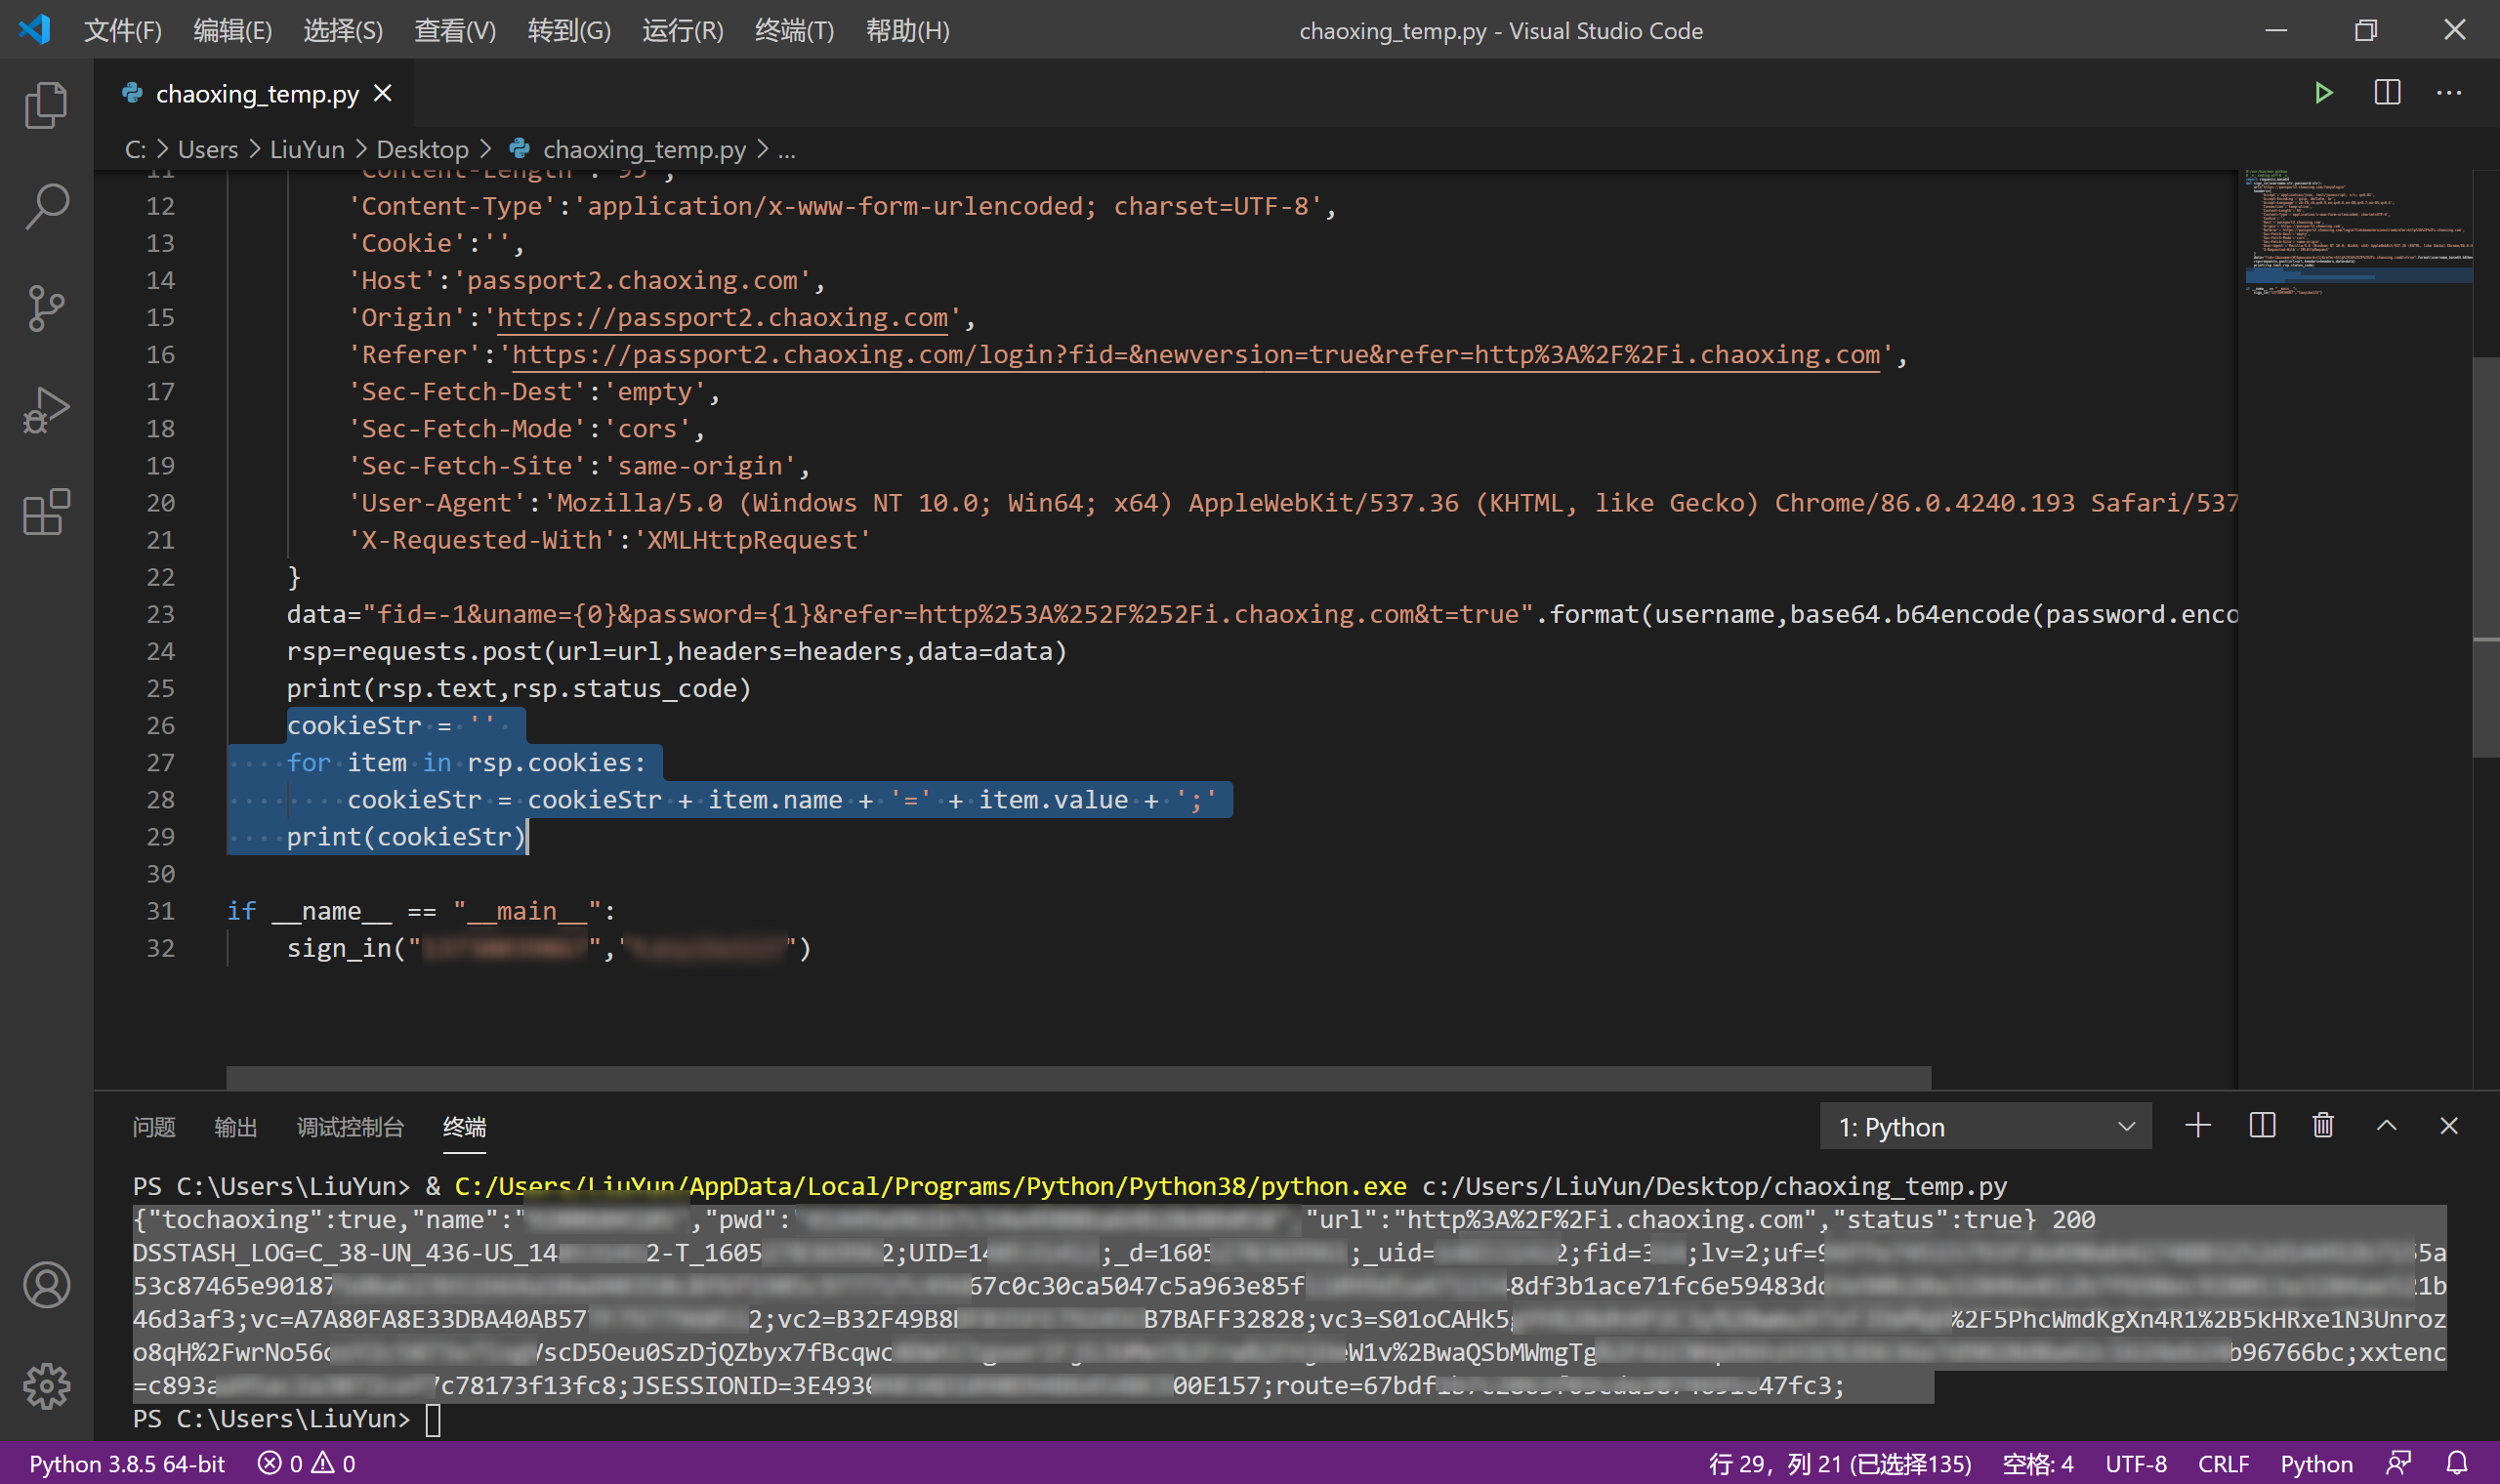
Task: Click the Run Python file button
Action: pyautogui.click(x=2321, y=94)
